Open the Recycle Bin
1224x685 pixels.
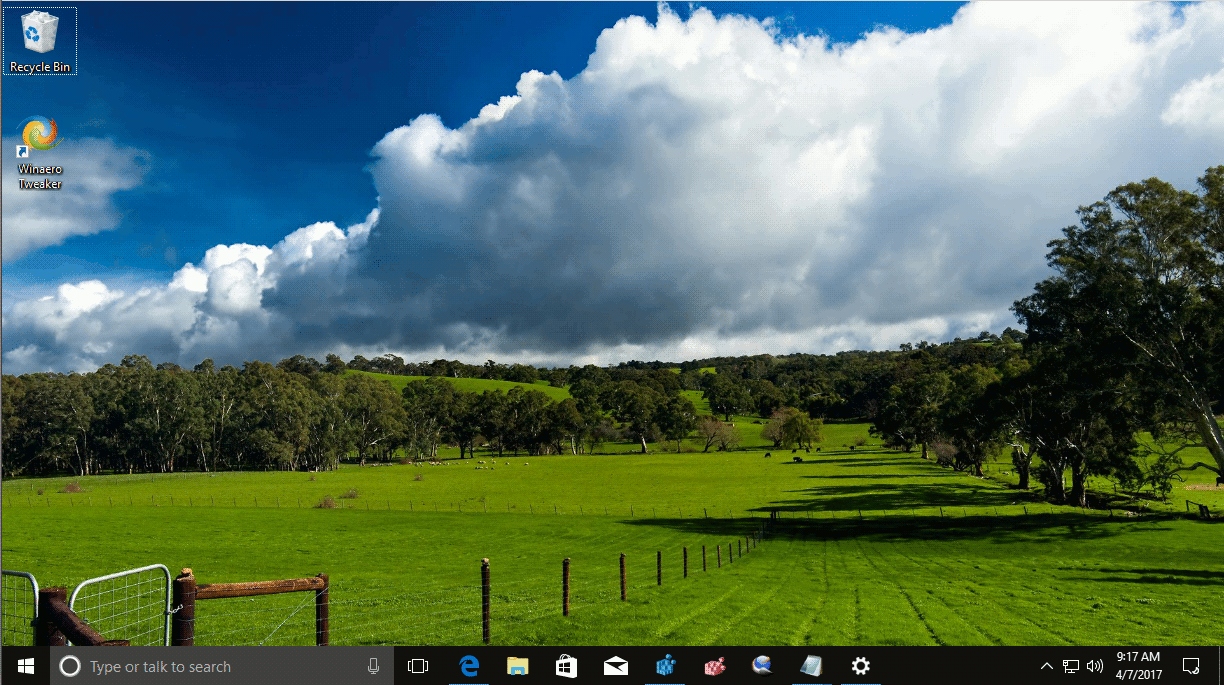pos(39,35)
